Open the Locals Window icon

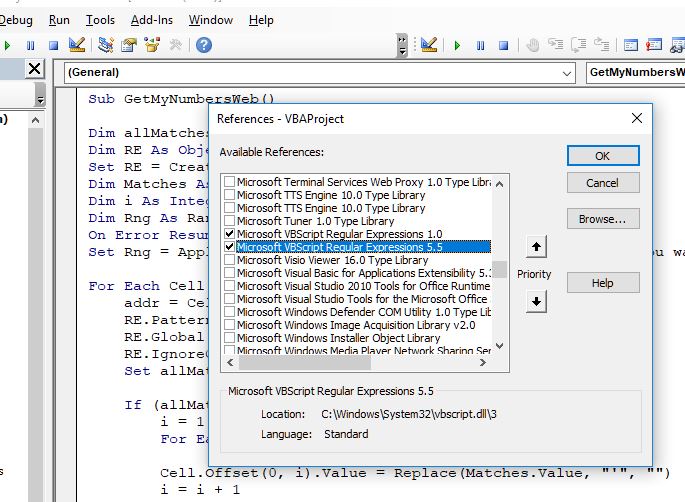tap(630, 45)
